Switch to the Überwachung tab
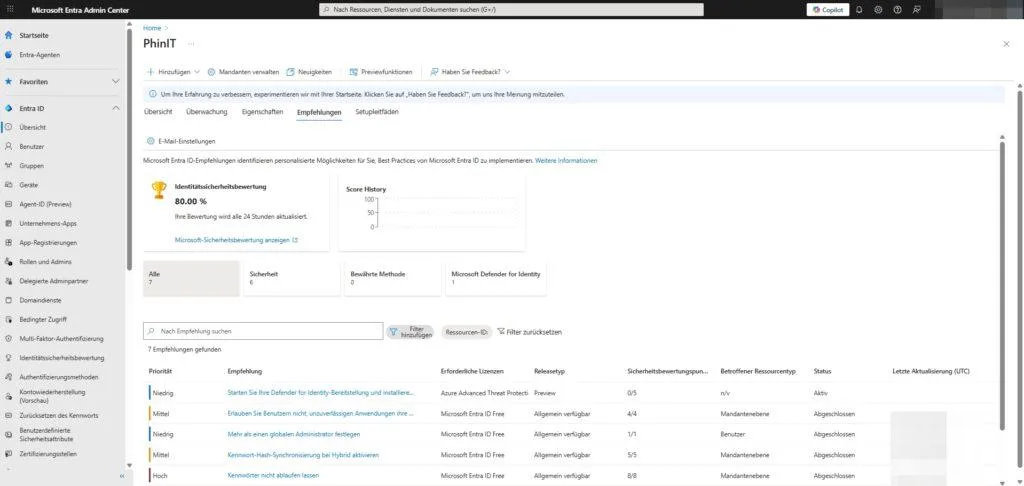Screen dimensions: 1024x486 206,112
